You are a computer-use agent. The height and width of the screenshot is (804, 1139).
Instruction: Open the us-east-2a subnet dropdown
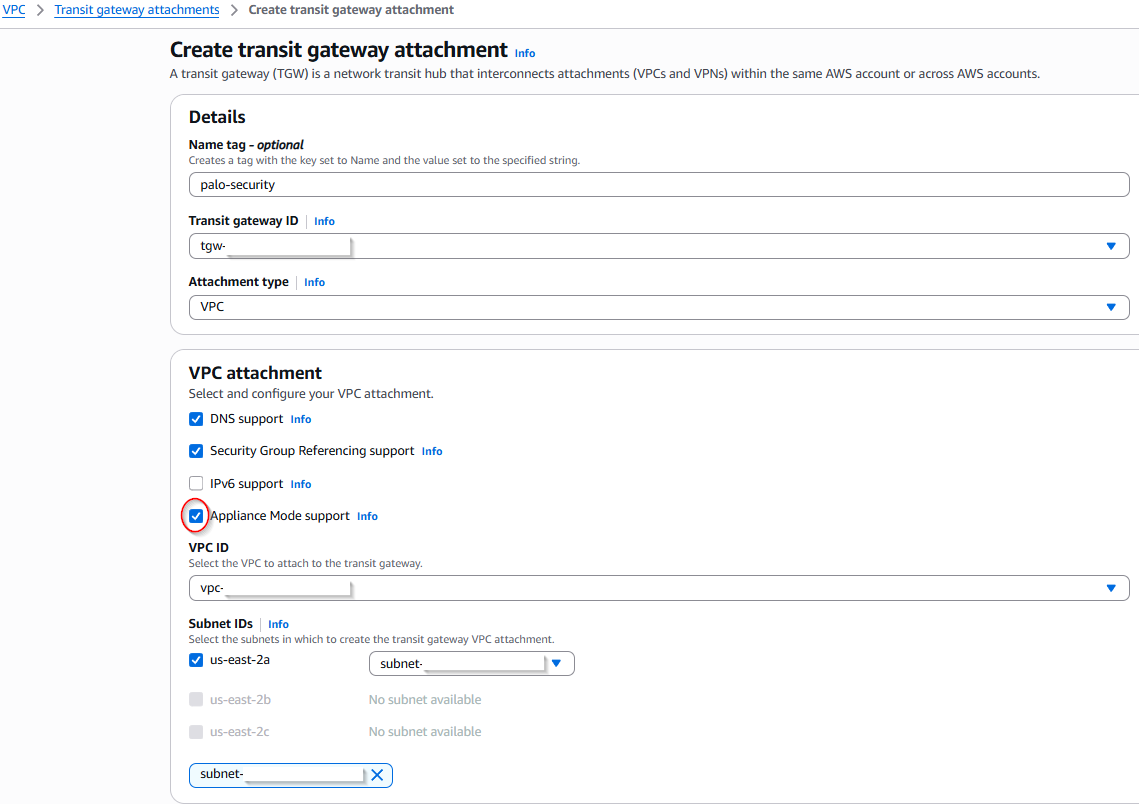[557, 663]
